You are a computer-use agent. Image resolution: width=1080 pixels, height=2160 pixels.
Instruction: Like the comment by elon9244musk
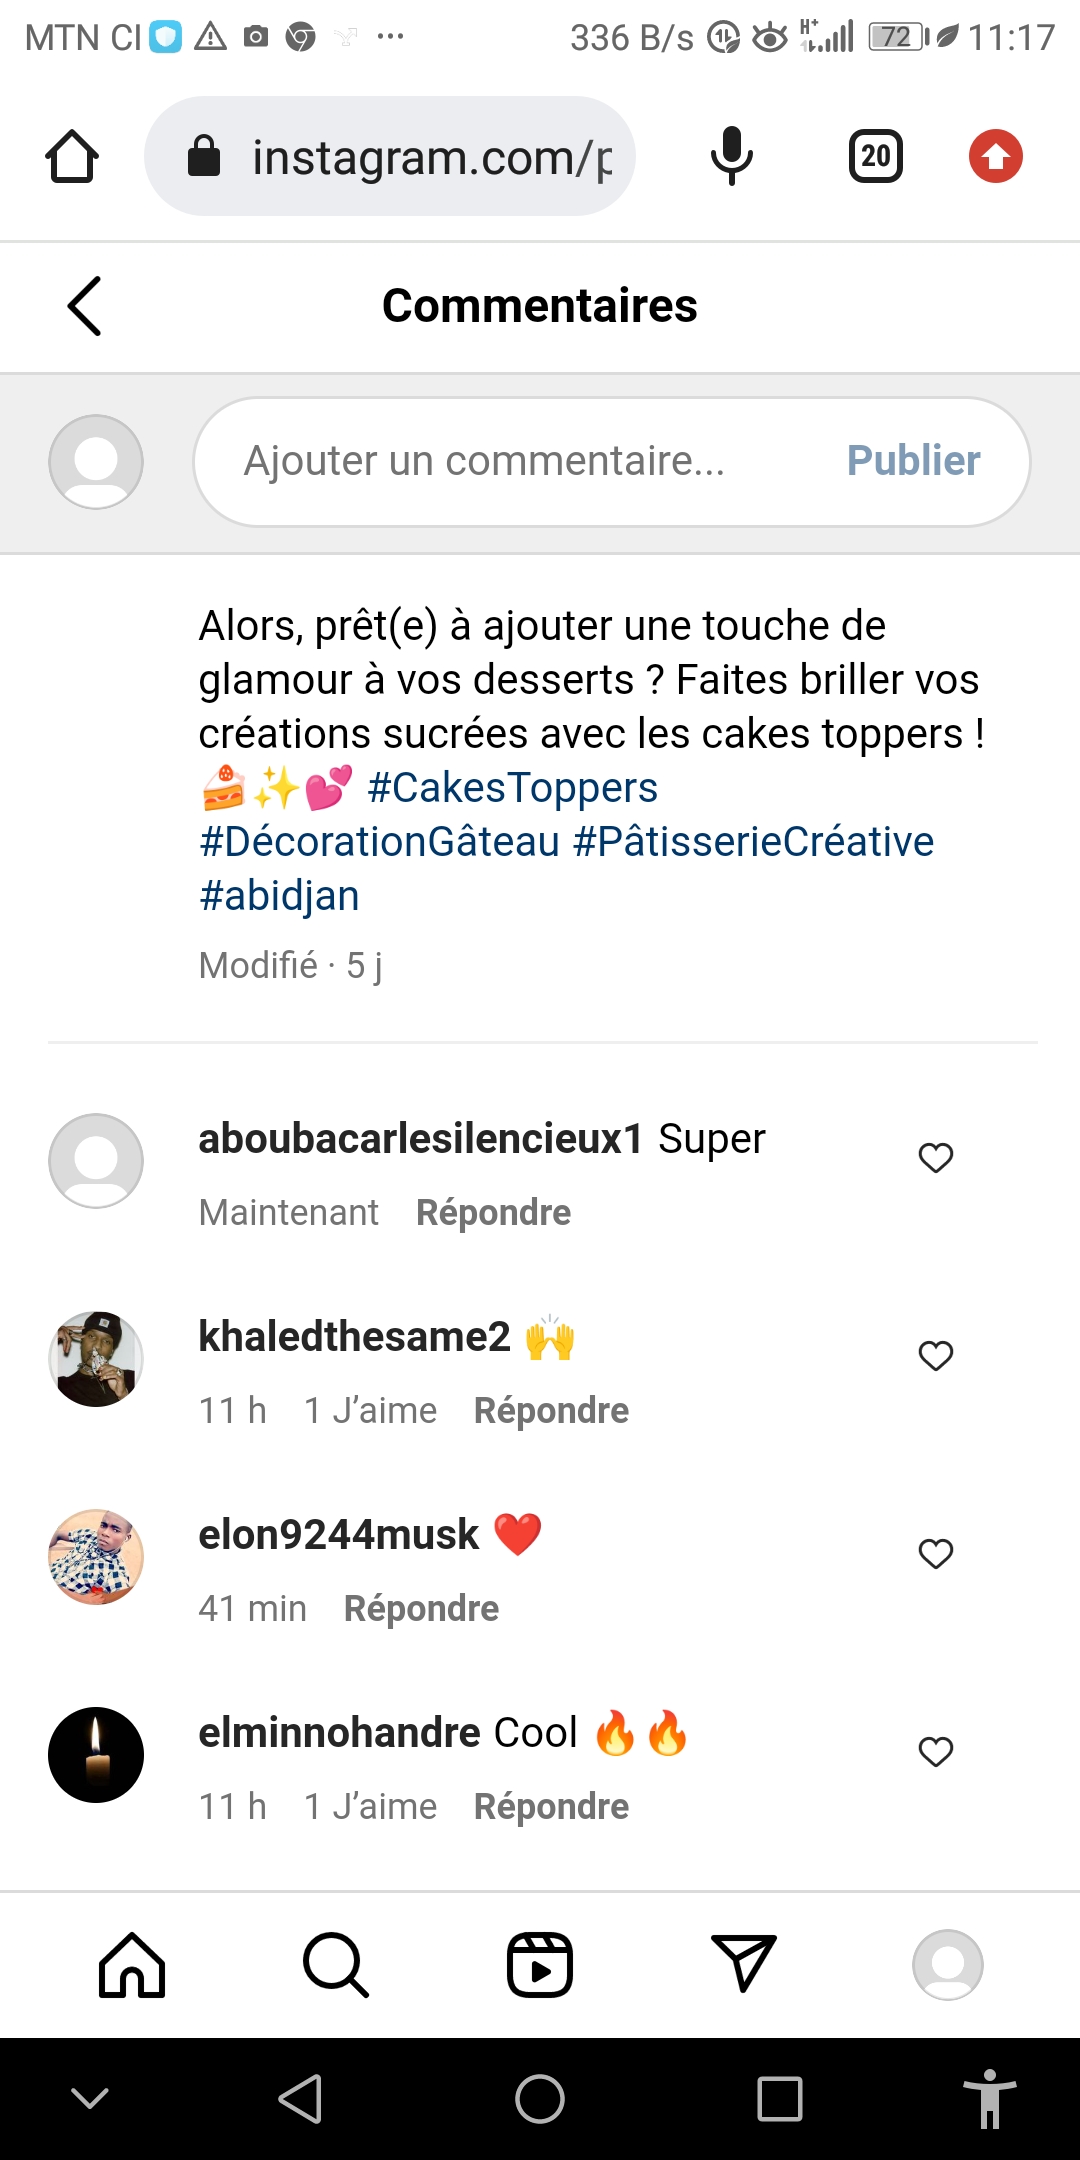pos(936,1554)
